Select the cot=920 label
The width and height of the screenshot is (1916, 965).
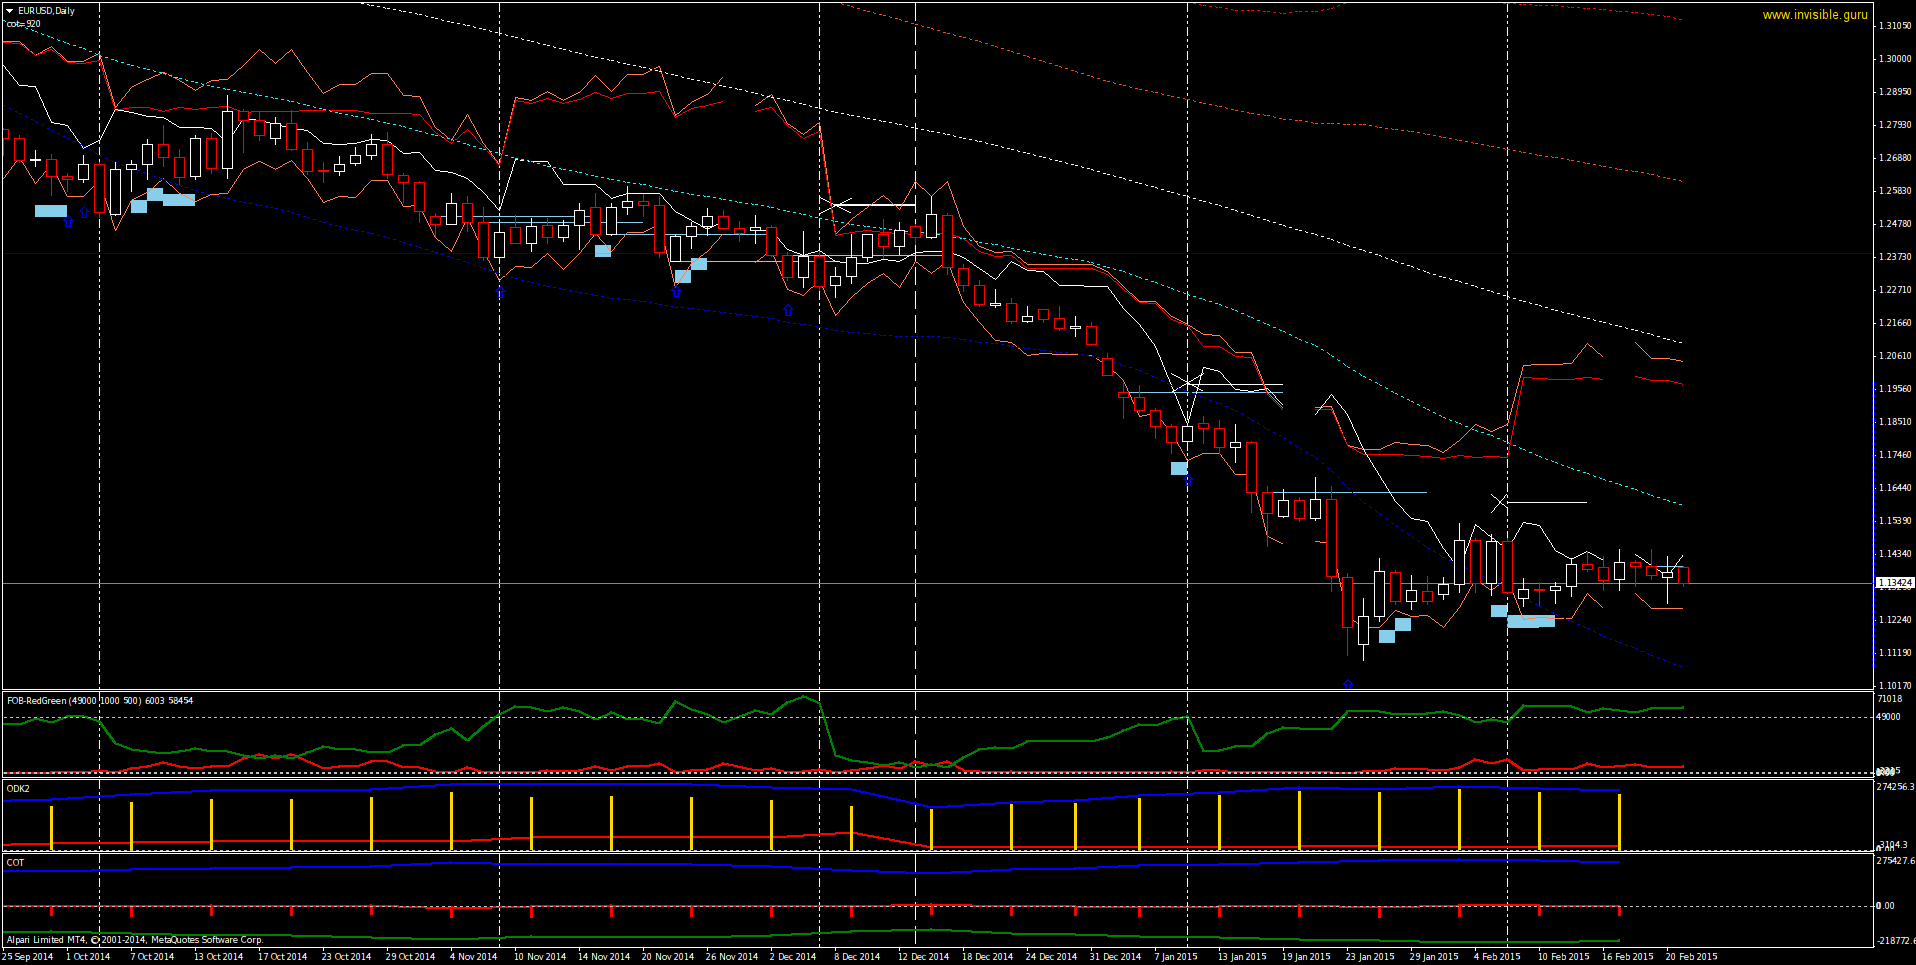click(x=23, y=24)
